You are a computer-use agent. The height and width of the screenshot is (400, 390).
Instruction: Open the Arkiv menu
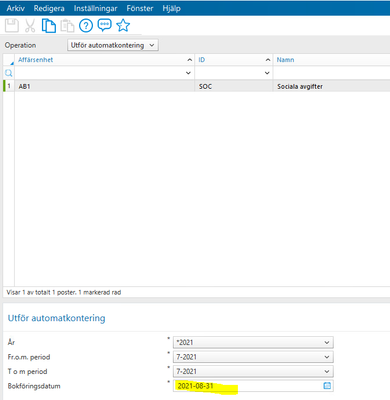(x=15, y=8)
